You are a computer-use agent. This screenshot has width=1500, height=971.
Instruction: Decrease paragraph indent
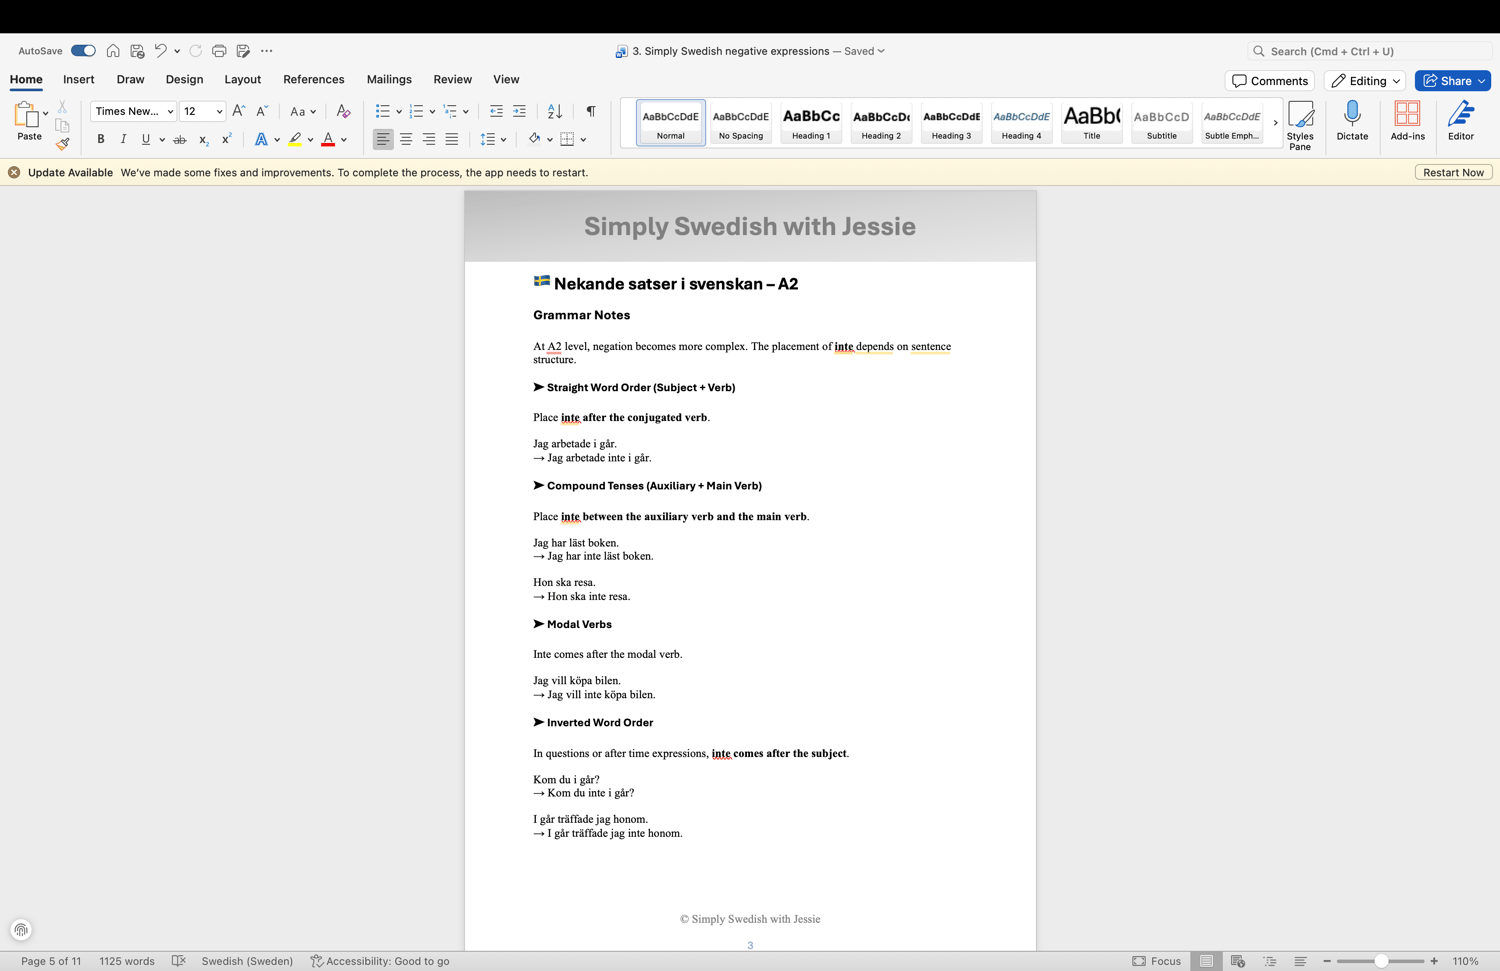(496, 111)
